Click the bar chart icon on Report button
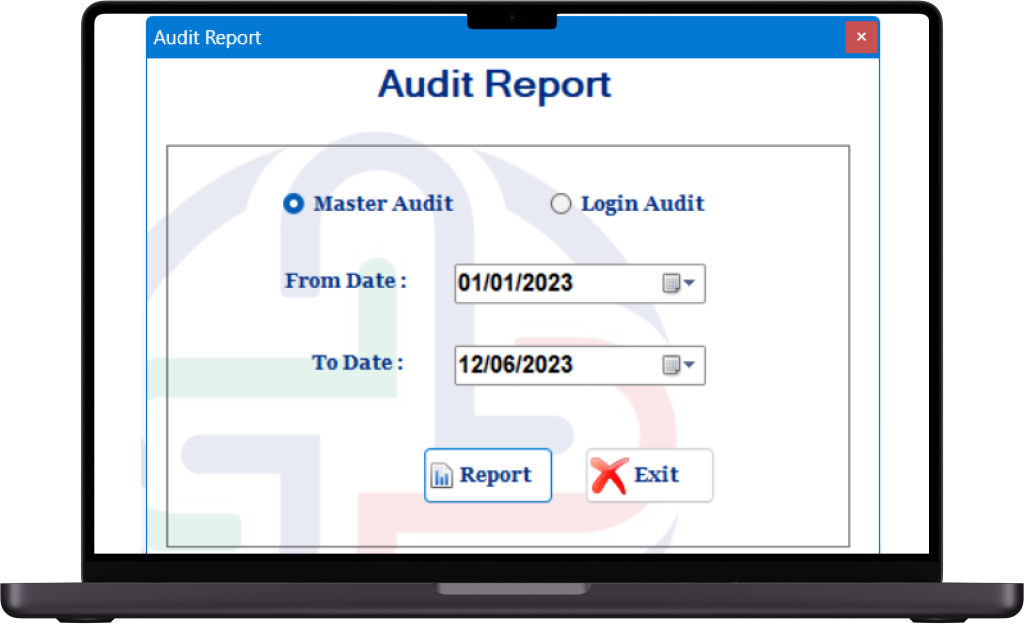Image resolution: width=1024 pixels, height=624 pixels. click(x=441, y=476)
